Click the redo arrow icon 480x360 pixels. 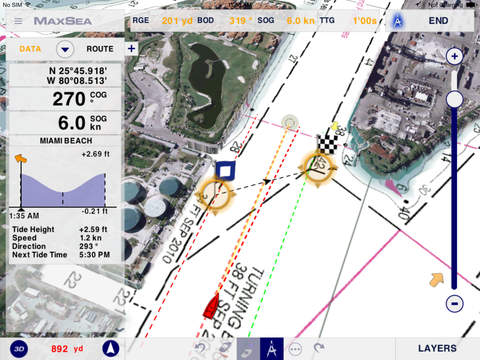click(319, 348)
